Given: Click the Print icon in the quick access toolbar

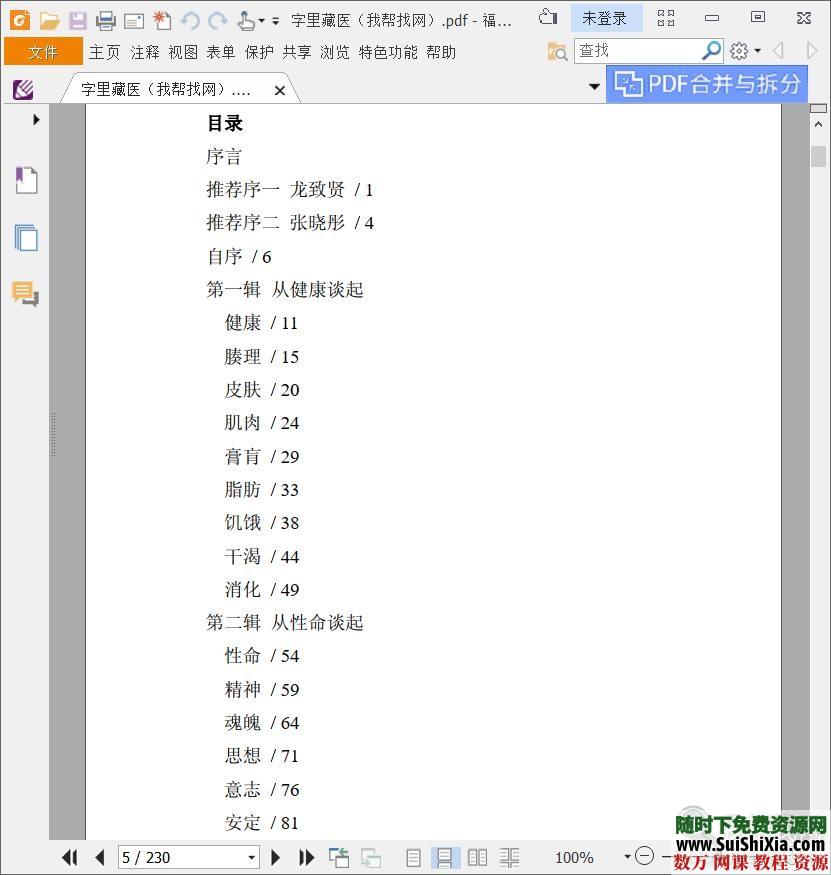Looking at the screenshot, I should 105,19.
